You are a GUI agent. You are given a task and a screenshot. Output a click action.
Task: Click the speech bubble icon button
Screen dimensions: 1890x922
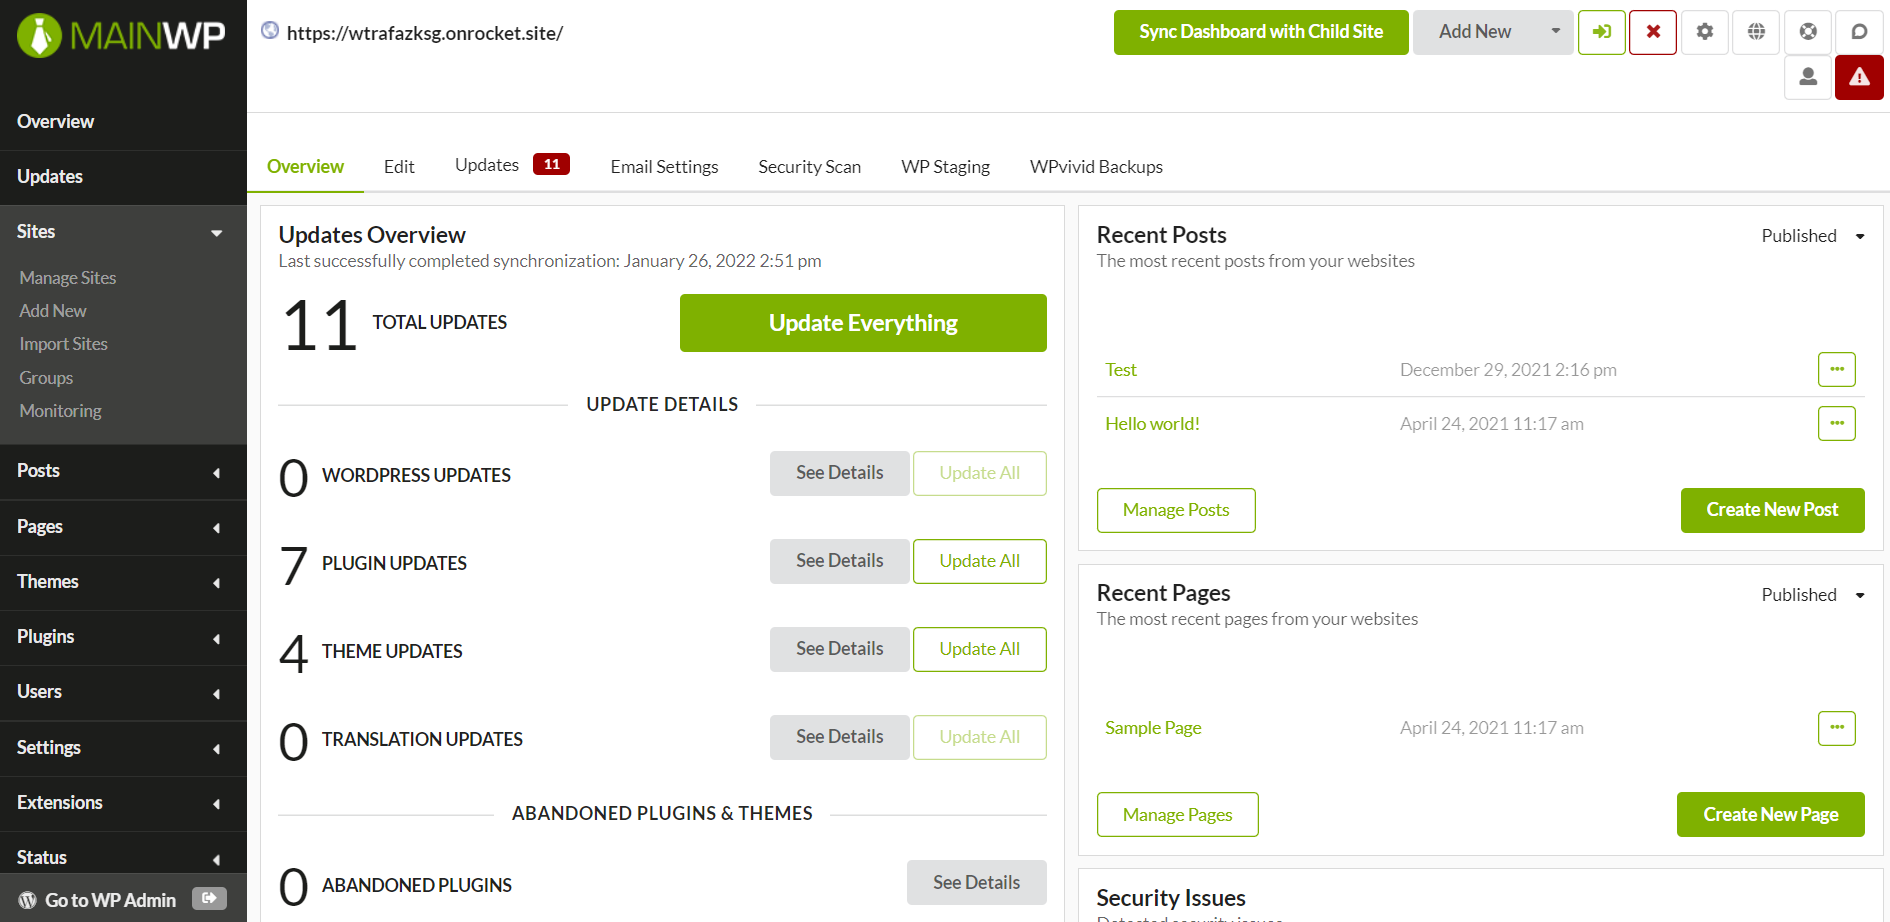[1859, 32]
